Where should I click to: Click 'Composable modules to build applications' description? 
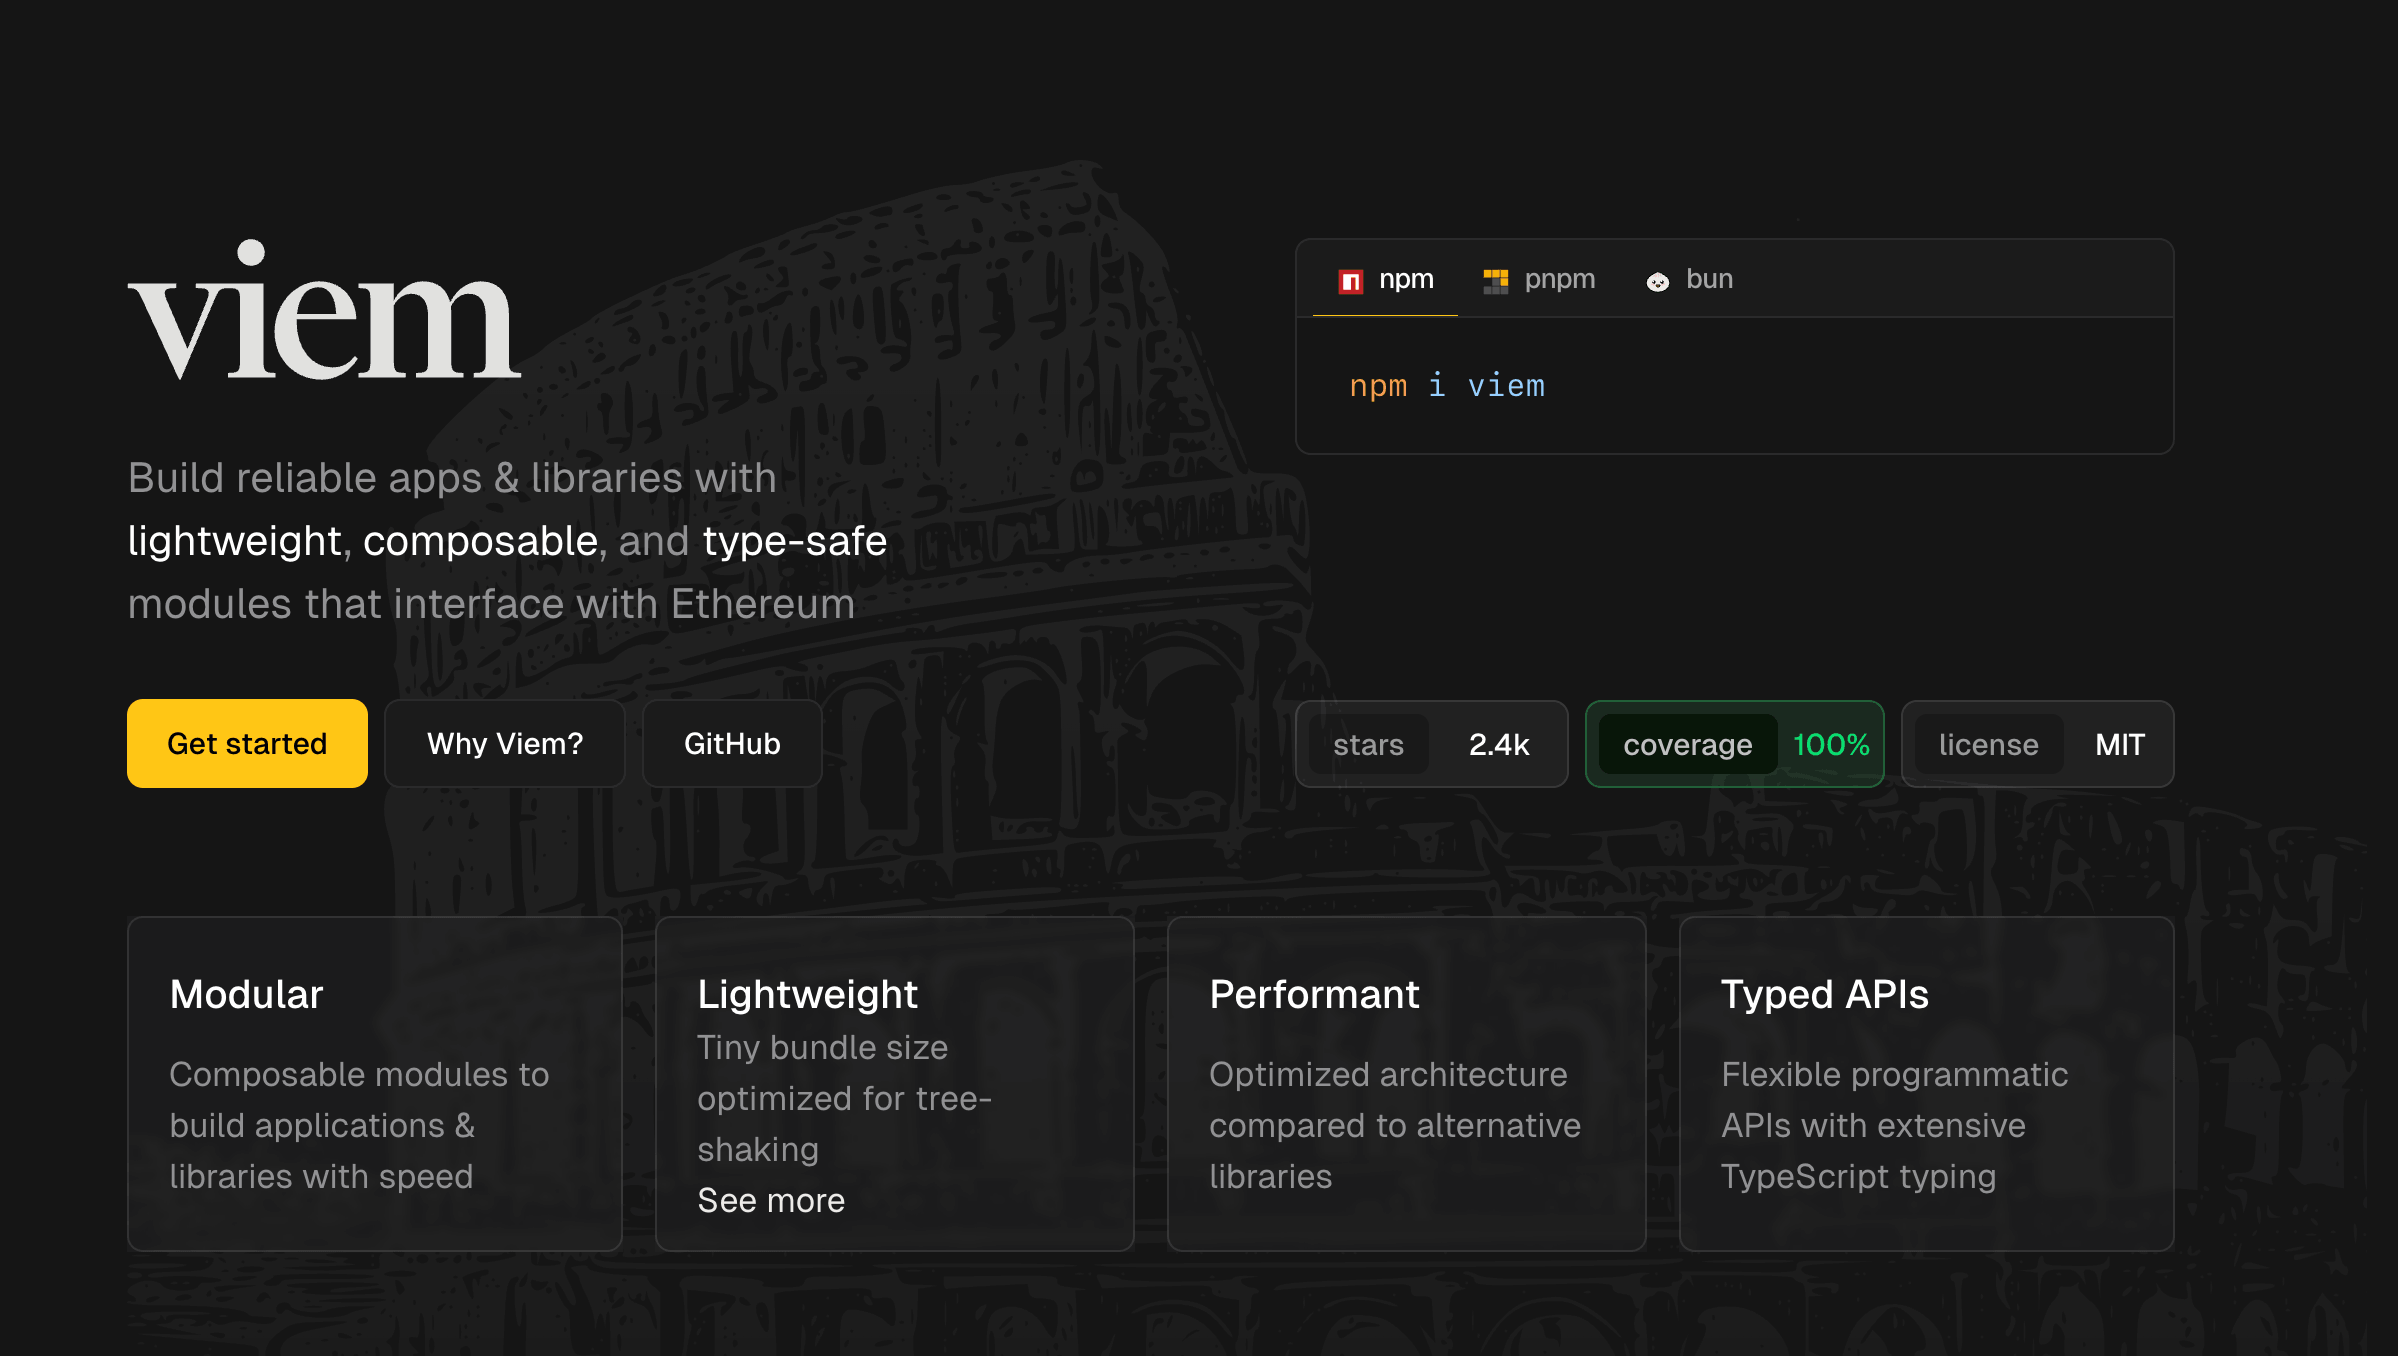tap(359, 1125)
